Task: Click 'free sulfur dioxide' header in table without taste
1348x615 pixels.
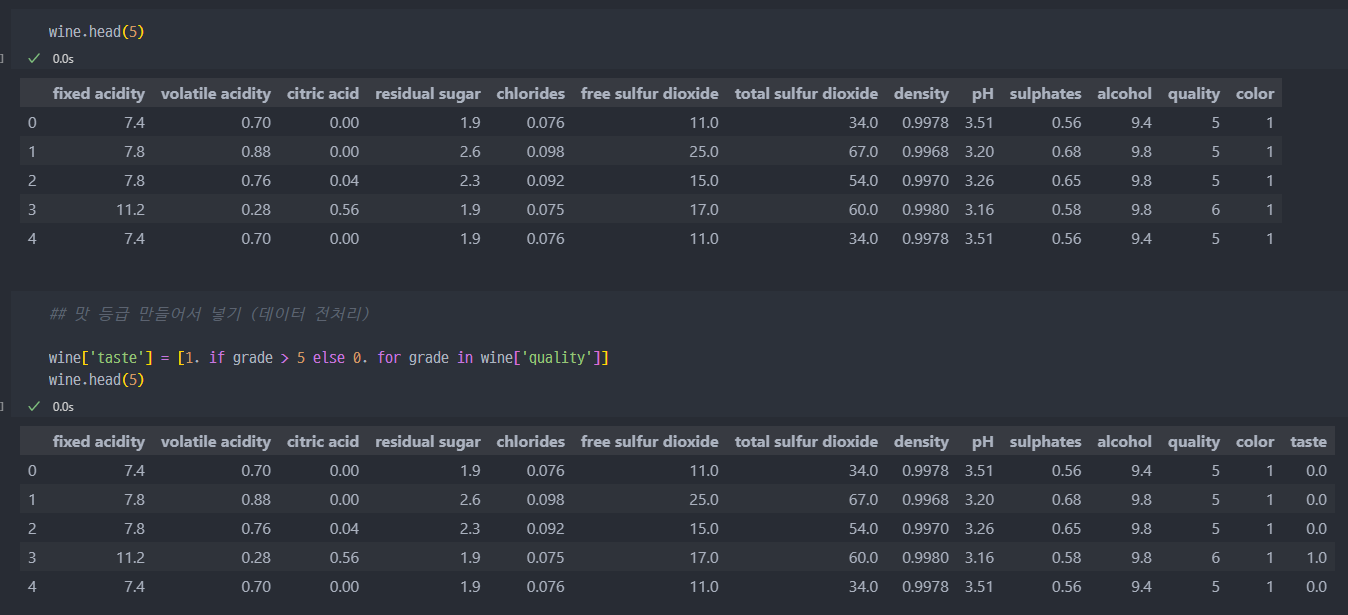Action: (650, 94)
